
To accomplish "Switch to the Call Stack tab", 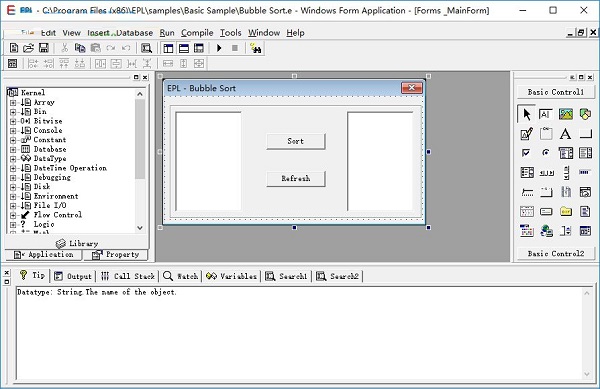I will tap(128, 276).
